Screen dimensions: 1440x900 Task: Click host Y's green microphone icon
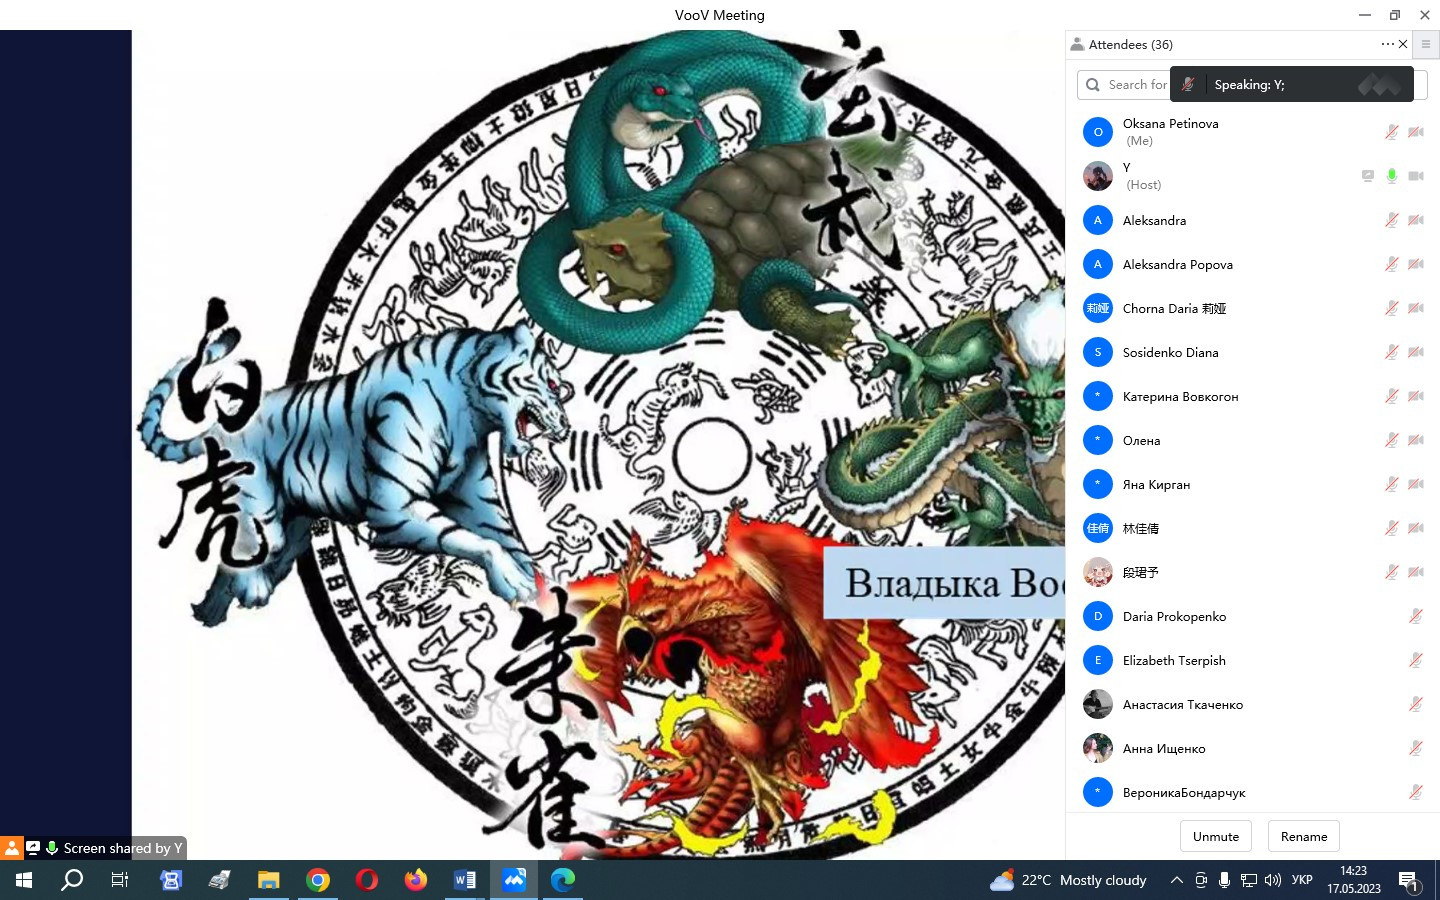coord(1391,176)
